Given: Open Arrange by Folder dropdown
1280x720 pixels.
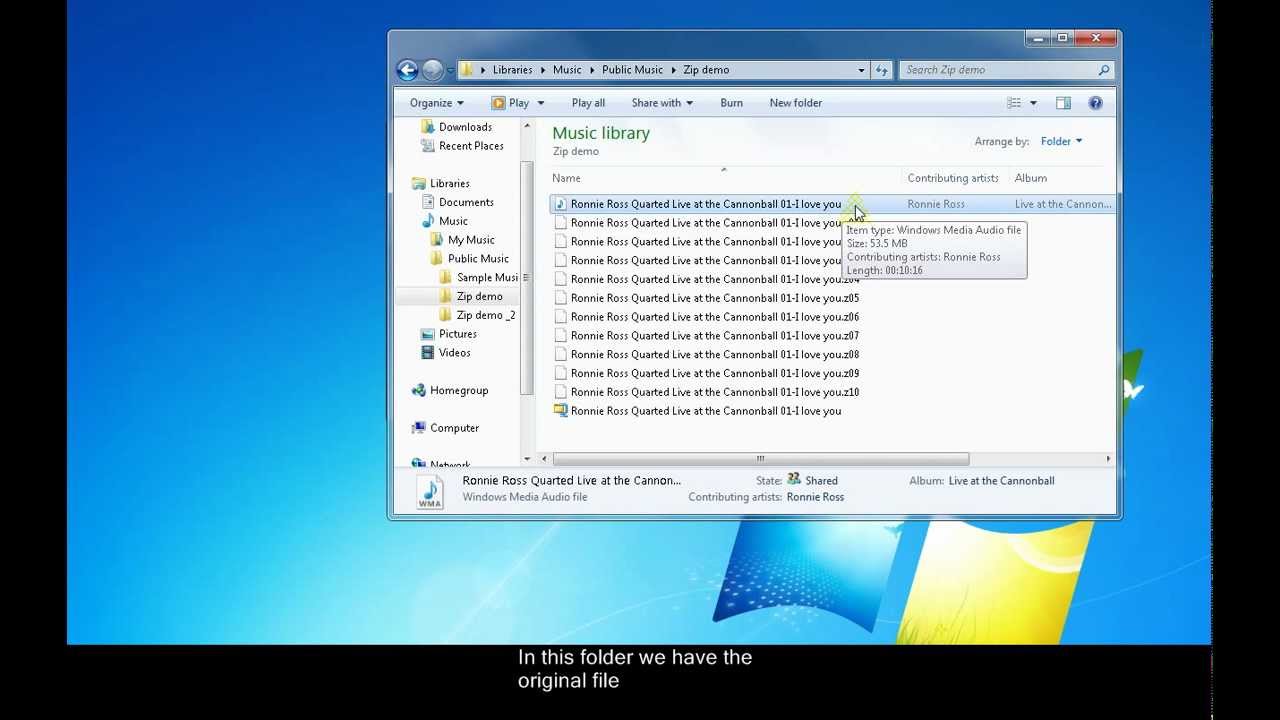Looking at the screenshot, I should (x=1061, y=142).
